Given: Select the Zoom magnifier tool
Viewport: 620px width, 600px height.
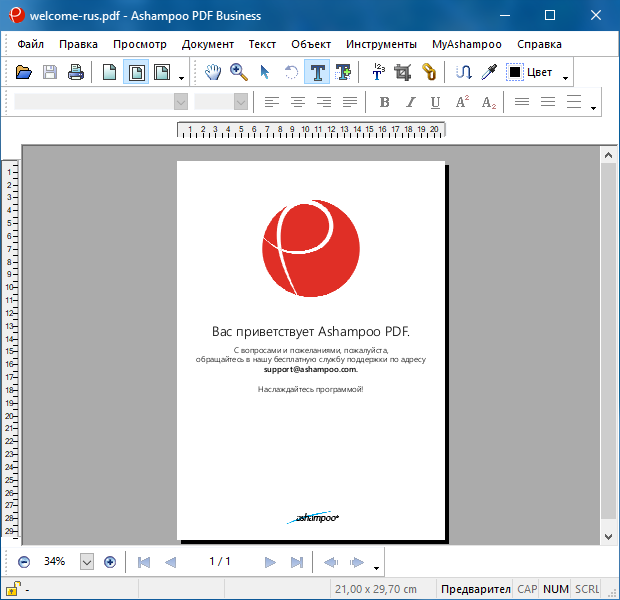Looking at the screenshot, I should 239,72.
